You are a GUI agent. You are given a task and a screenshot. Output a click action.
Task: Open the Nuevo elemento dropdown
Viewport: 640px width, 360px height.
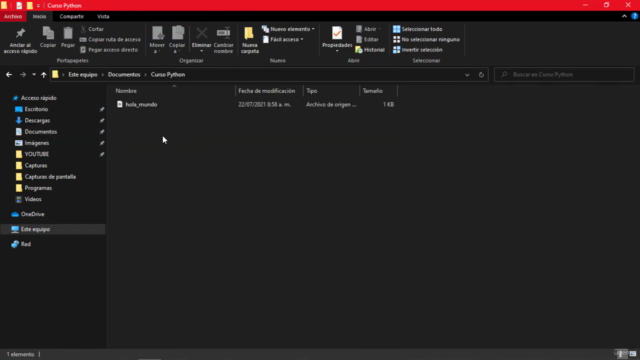(x=288, y=29)
